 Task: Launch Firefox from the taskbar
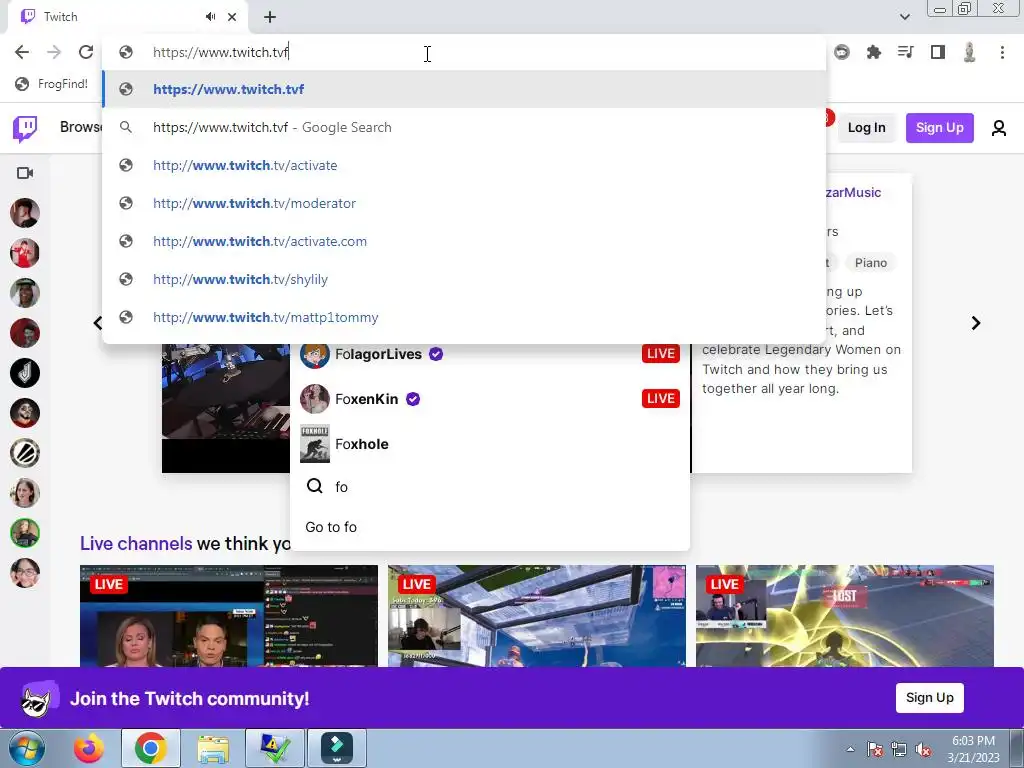point(88,748)
